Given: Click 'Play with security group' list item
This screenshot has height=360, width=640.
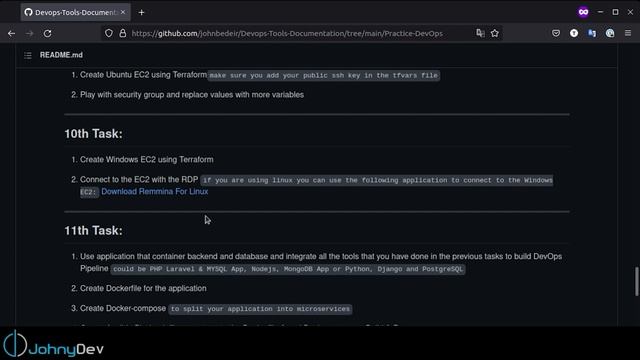Looking at the screenshot, I should [x=192, y=95].
